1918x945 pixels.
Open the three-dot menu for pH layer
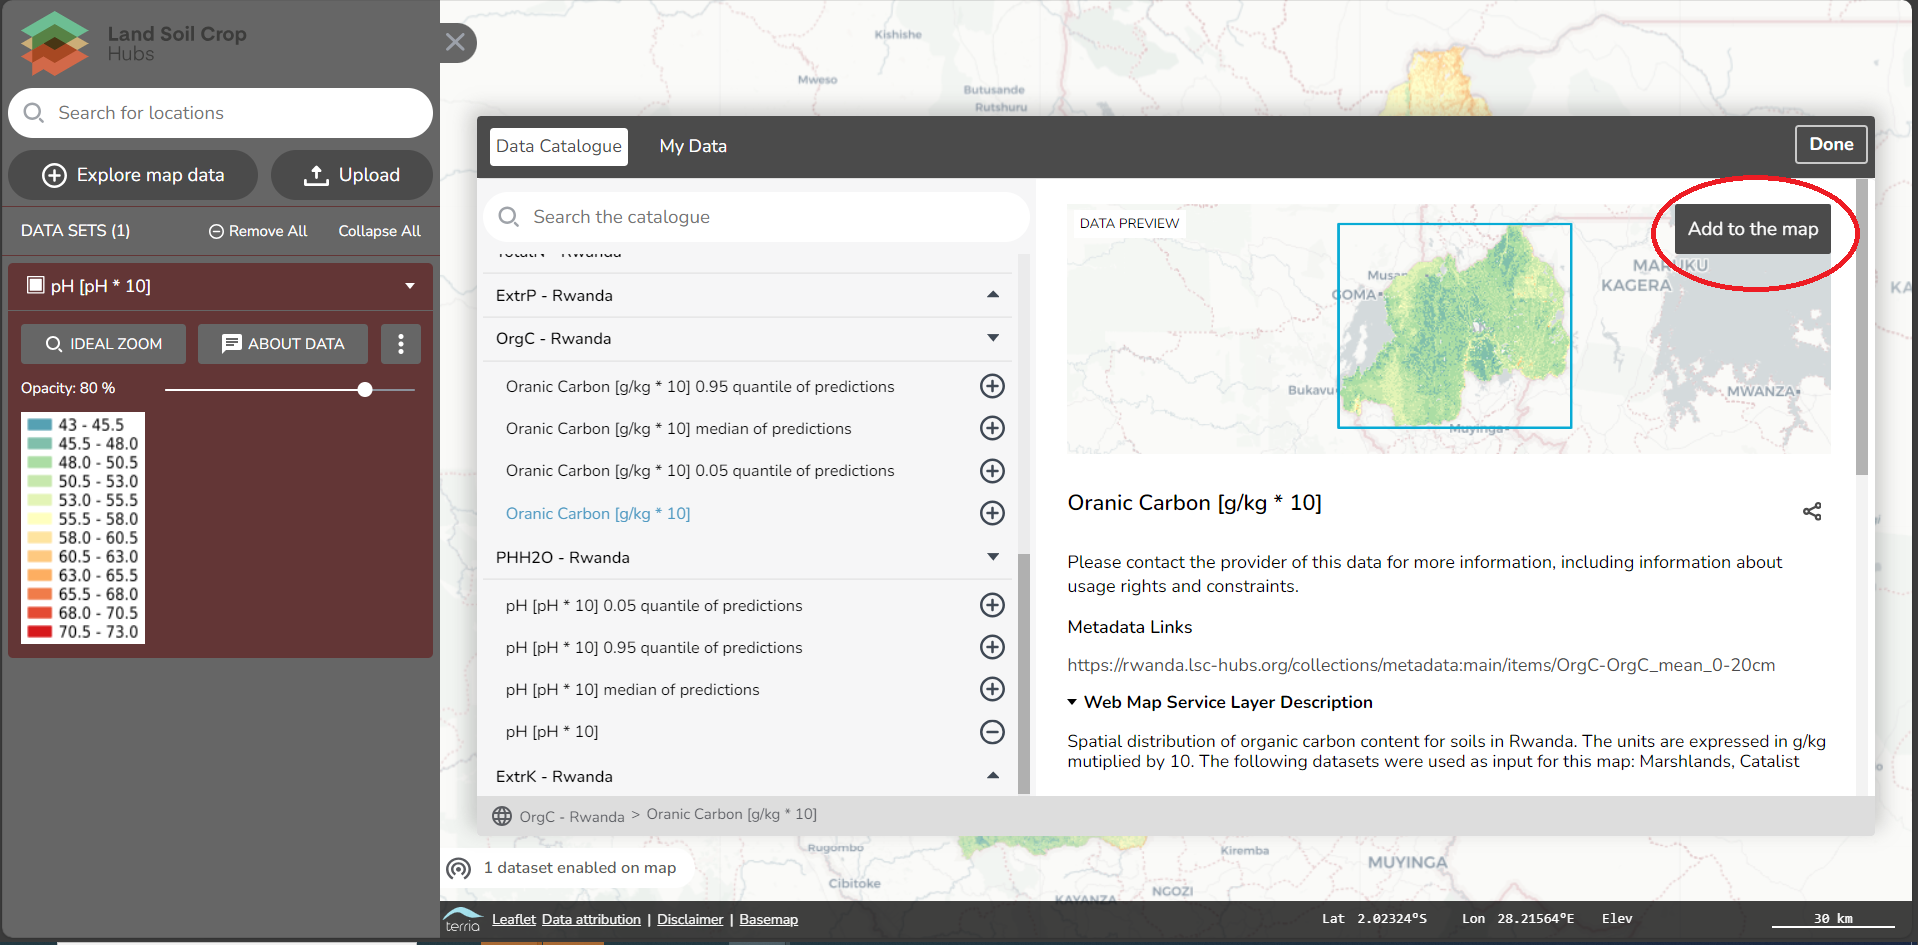pos(401,344)
